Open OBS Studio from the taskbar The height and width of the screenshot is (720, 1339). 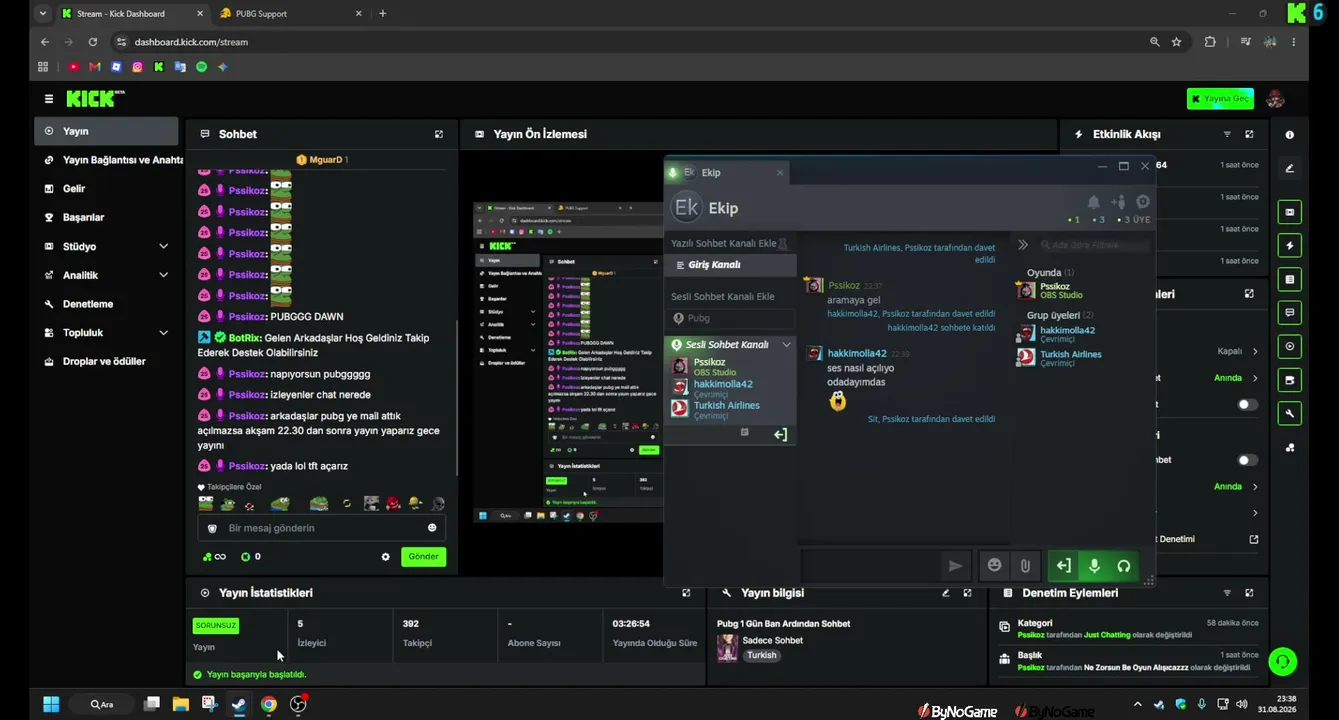pos(298,704)
